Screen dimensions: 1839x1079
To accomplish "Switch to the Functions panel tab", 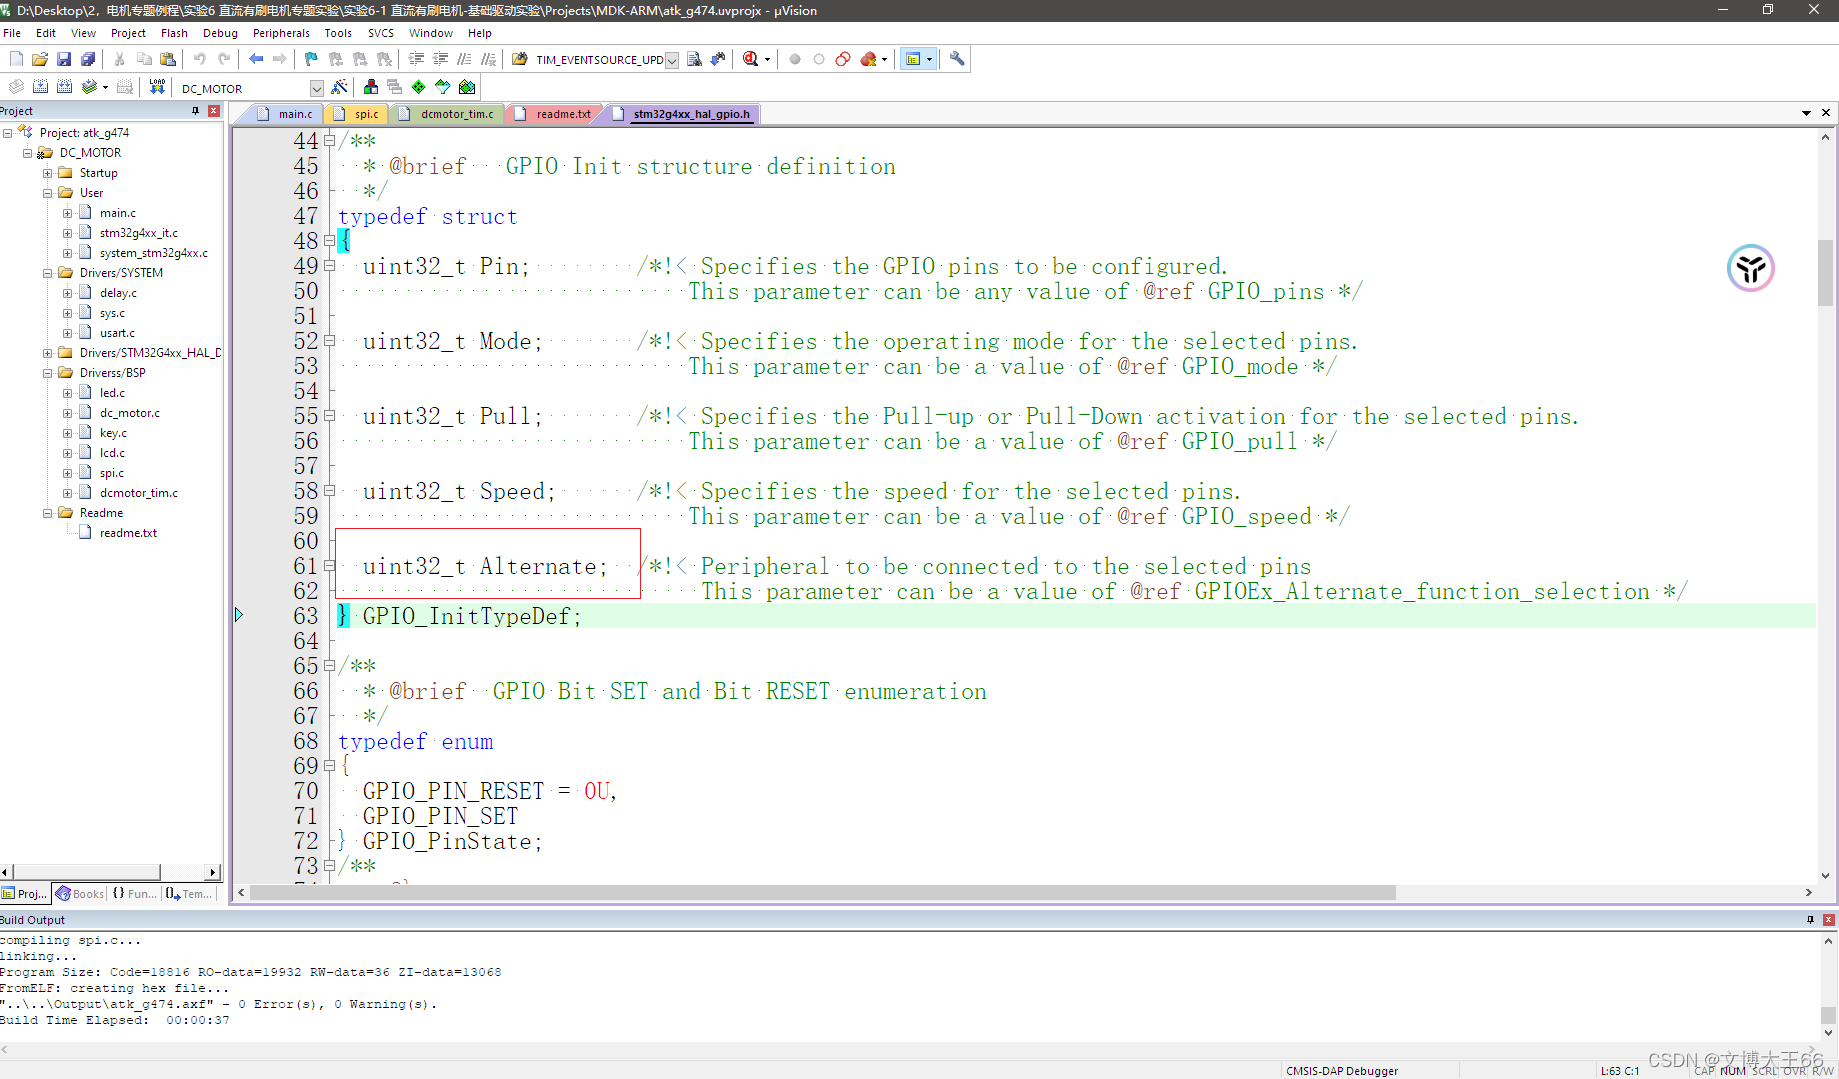I will click(x=134, y=893).
